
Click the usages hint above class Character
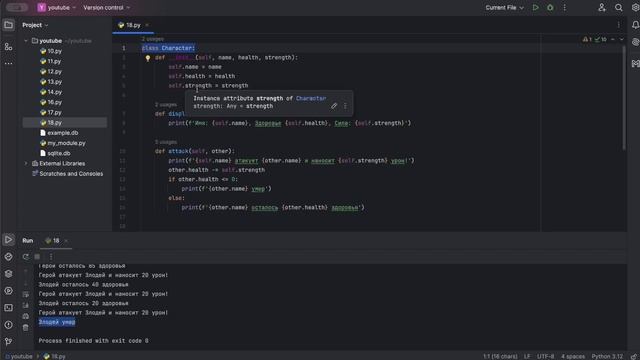[x=153, y=39]
